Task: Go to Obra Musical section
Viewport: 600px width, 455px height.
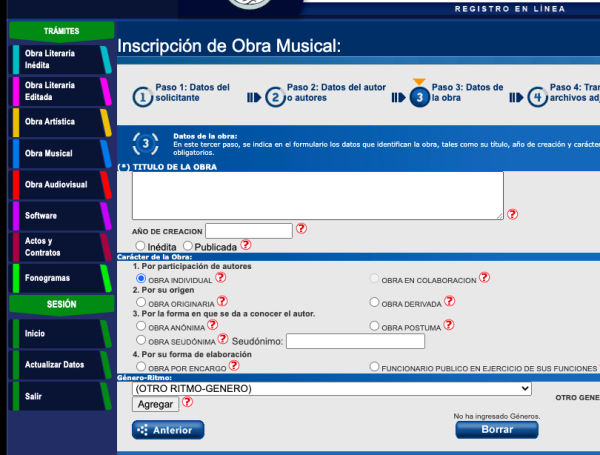Action: tap(61, 153)
